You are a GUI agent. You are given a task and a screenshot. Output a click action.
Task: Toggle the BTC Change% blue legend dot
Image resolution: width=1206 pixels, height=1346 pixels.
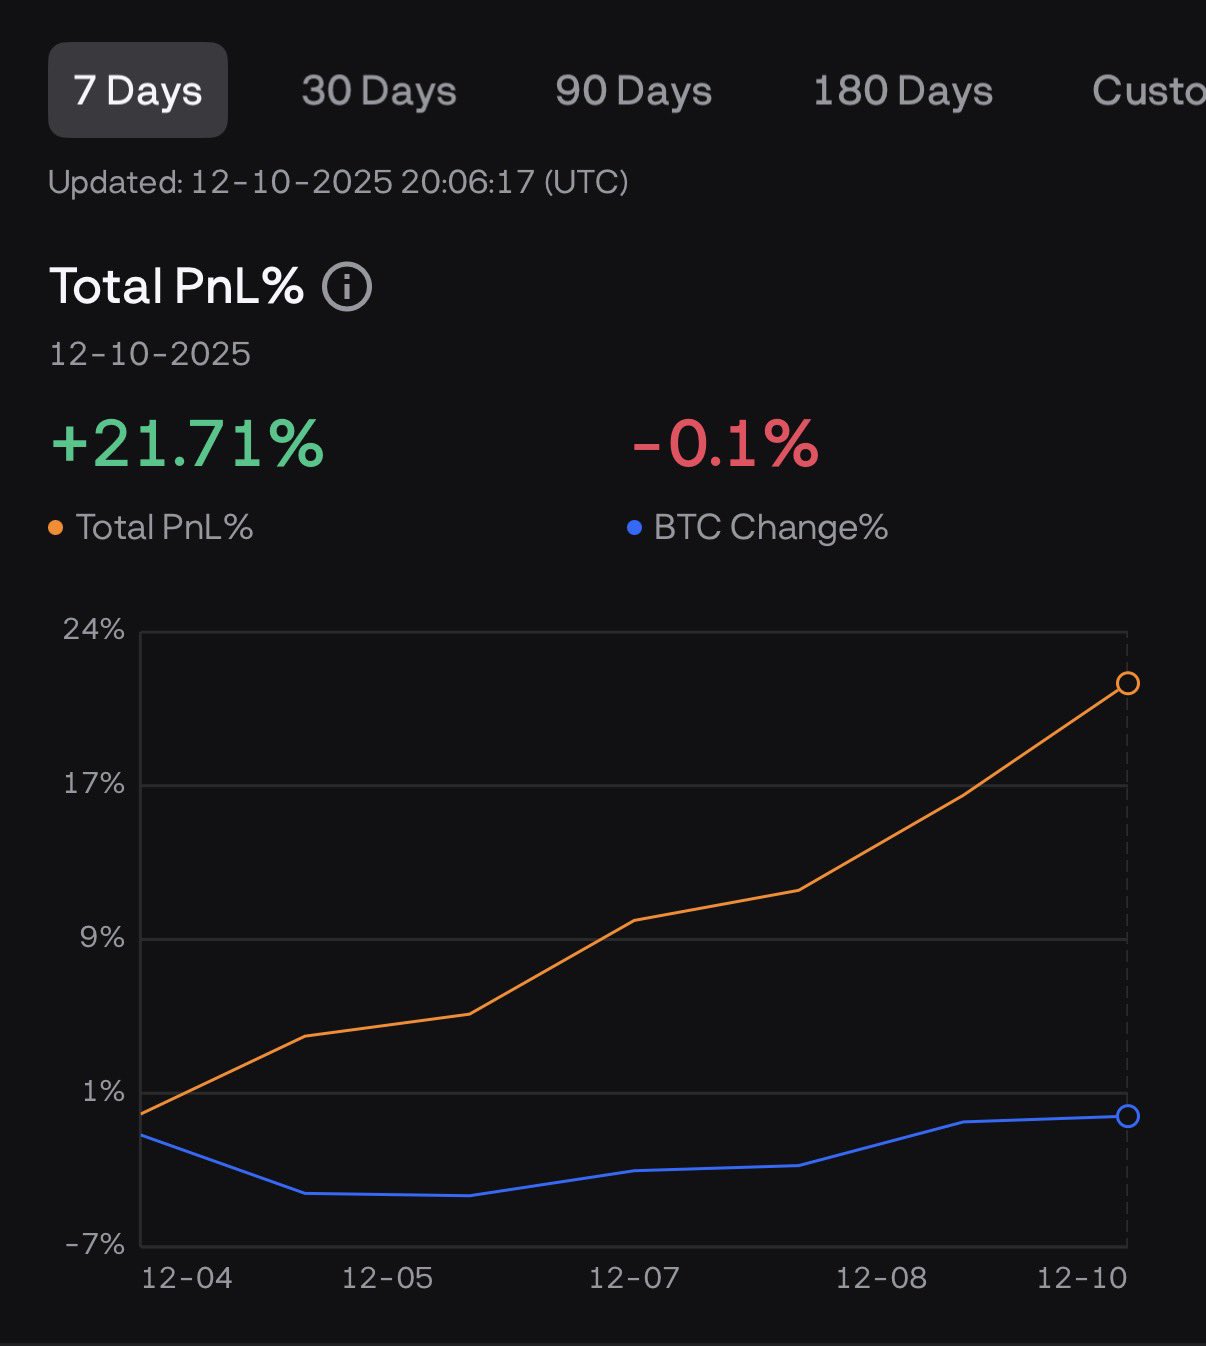[634, 528]
